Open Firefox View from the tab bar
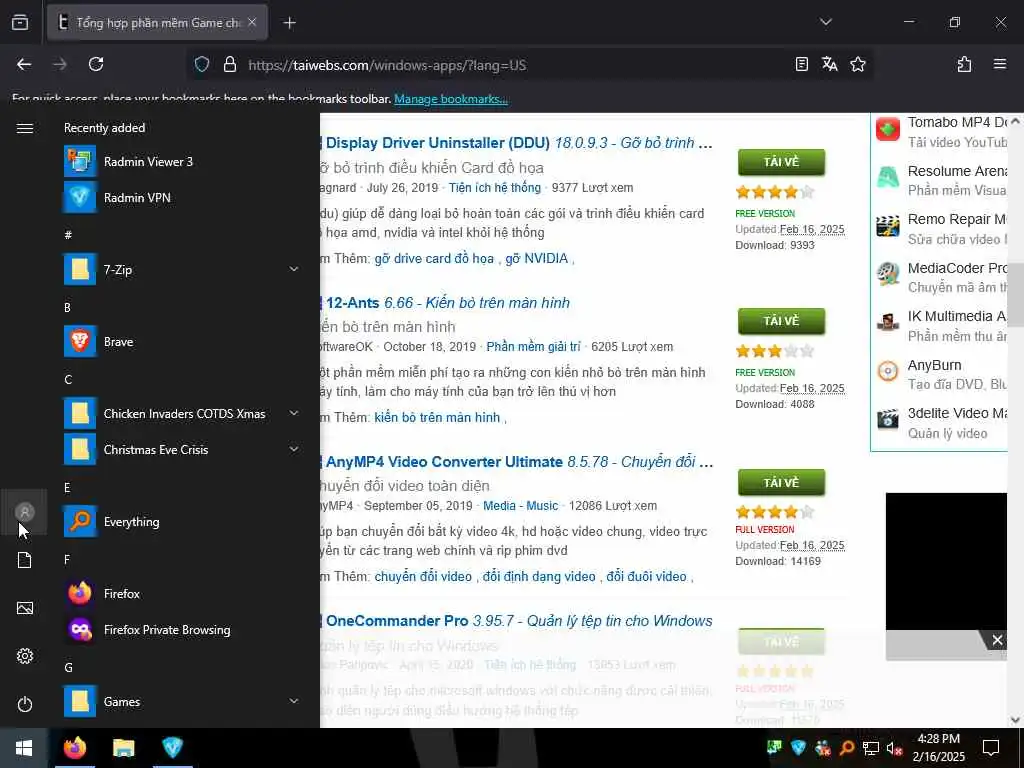Screen dimensions: 1024x768 (x=20, y=22)
